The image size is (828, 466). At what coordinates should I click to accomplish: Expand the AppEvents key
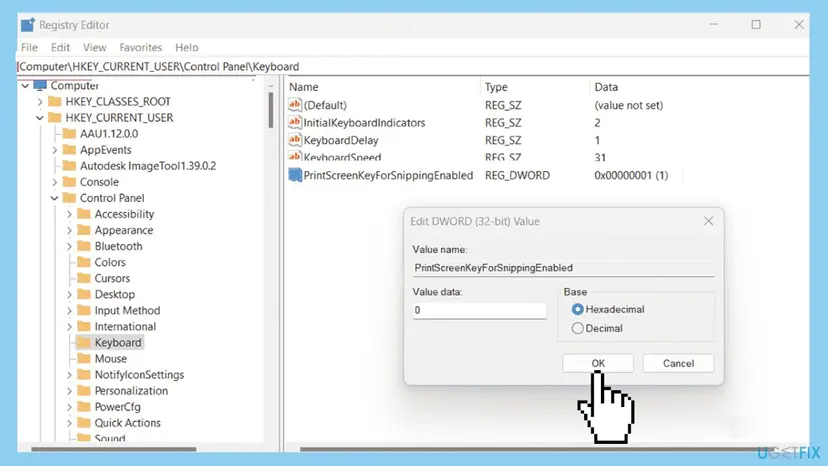[x=54, y=150]
